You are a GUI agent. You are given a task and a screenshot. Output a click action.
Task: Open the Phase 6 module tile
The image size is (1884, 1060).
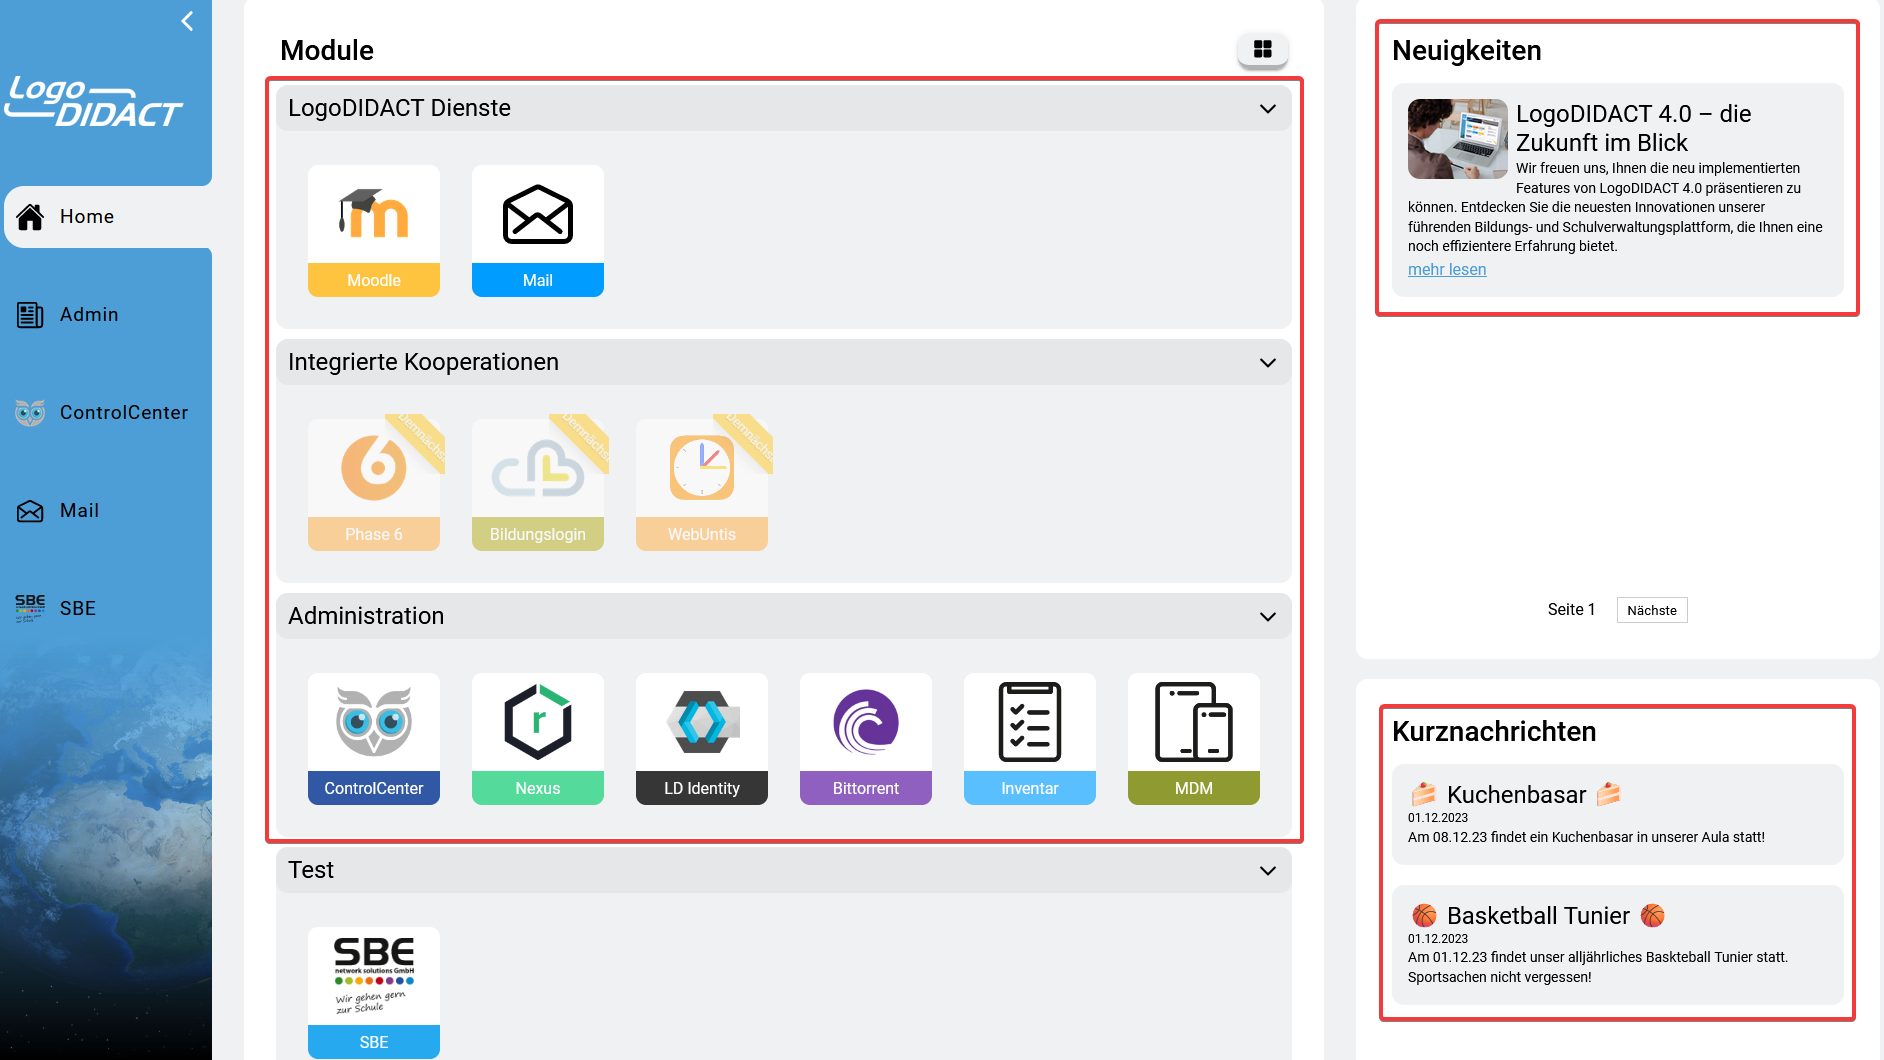(374, 485)
